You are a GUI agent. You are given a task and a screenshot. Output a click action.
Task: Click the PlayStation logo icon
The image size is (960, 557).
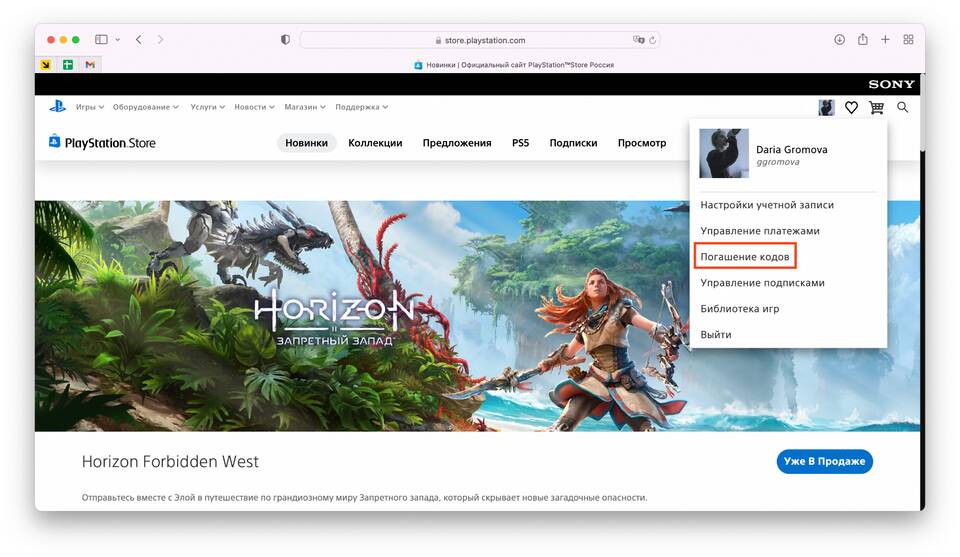(x=58, y=107)
